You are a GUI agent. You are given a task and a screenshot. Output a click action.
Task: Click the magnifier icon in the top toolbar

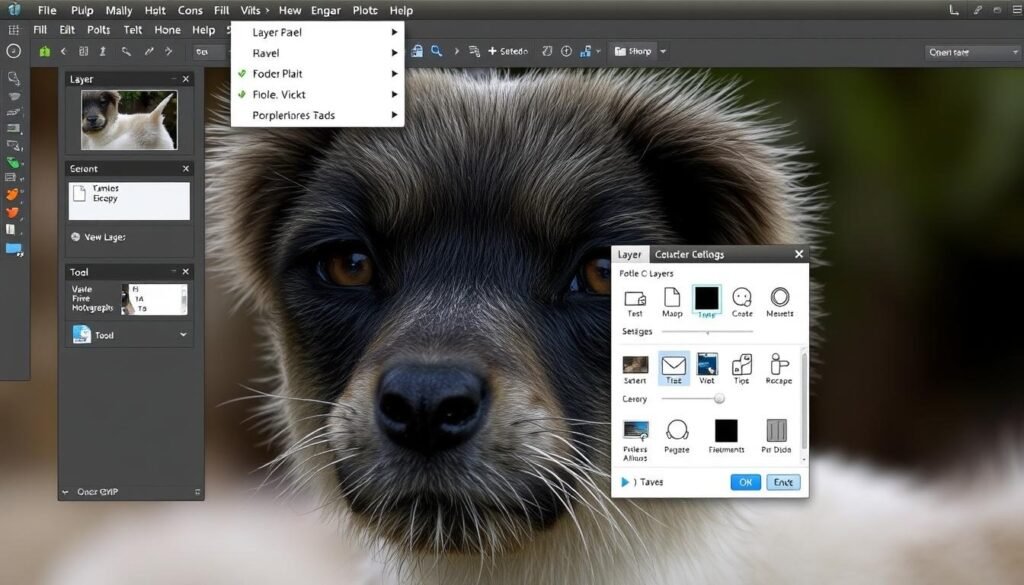[x=437, y=51]
